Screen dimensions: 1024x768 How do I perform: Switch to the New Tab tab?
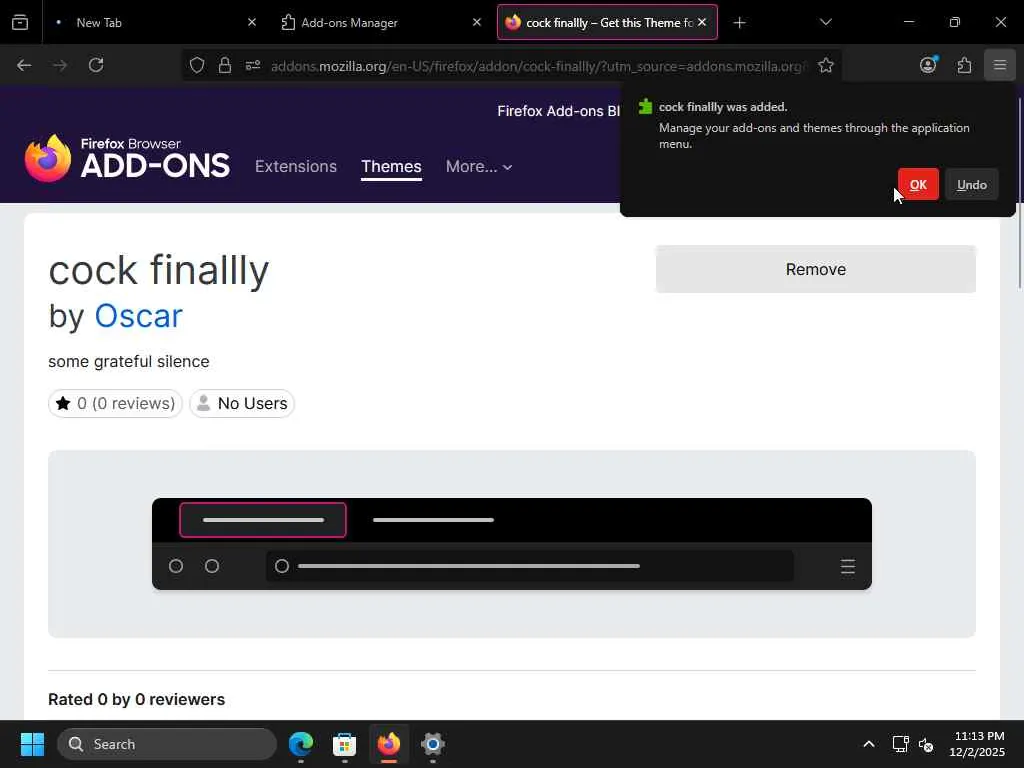click(154, 22)
